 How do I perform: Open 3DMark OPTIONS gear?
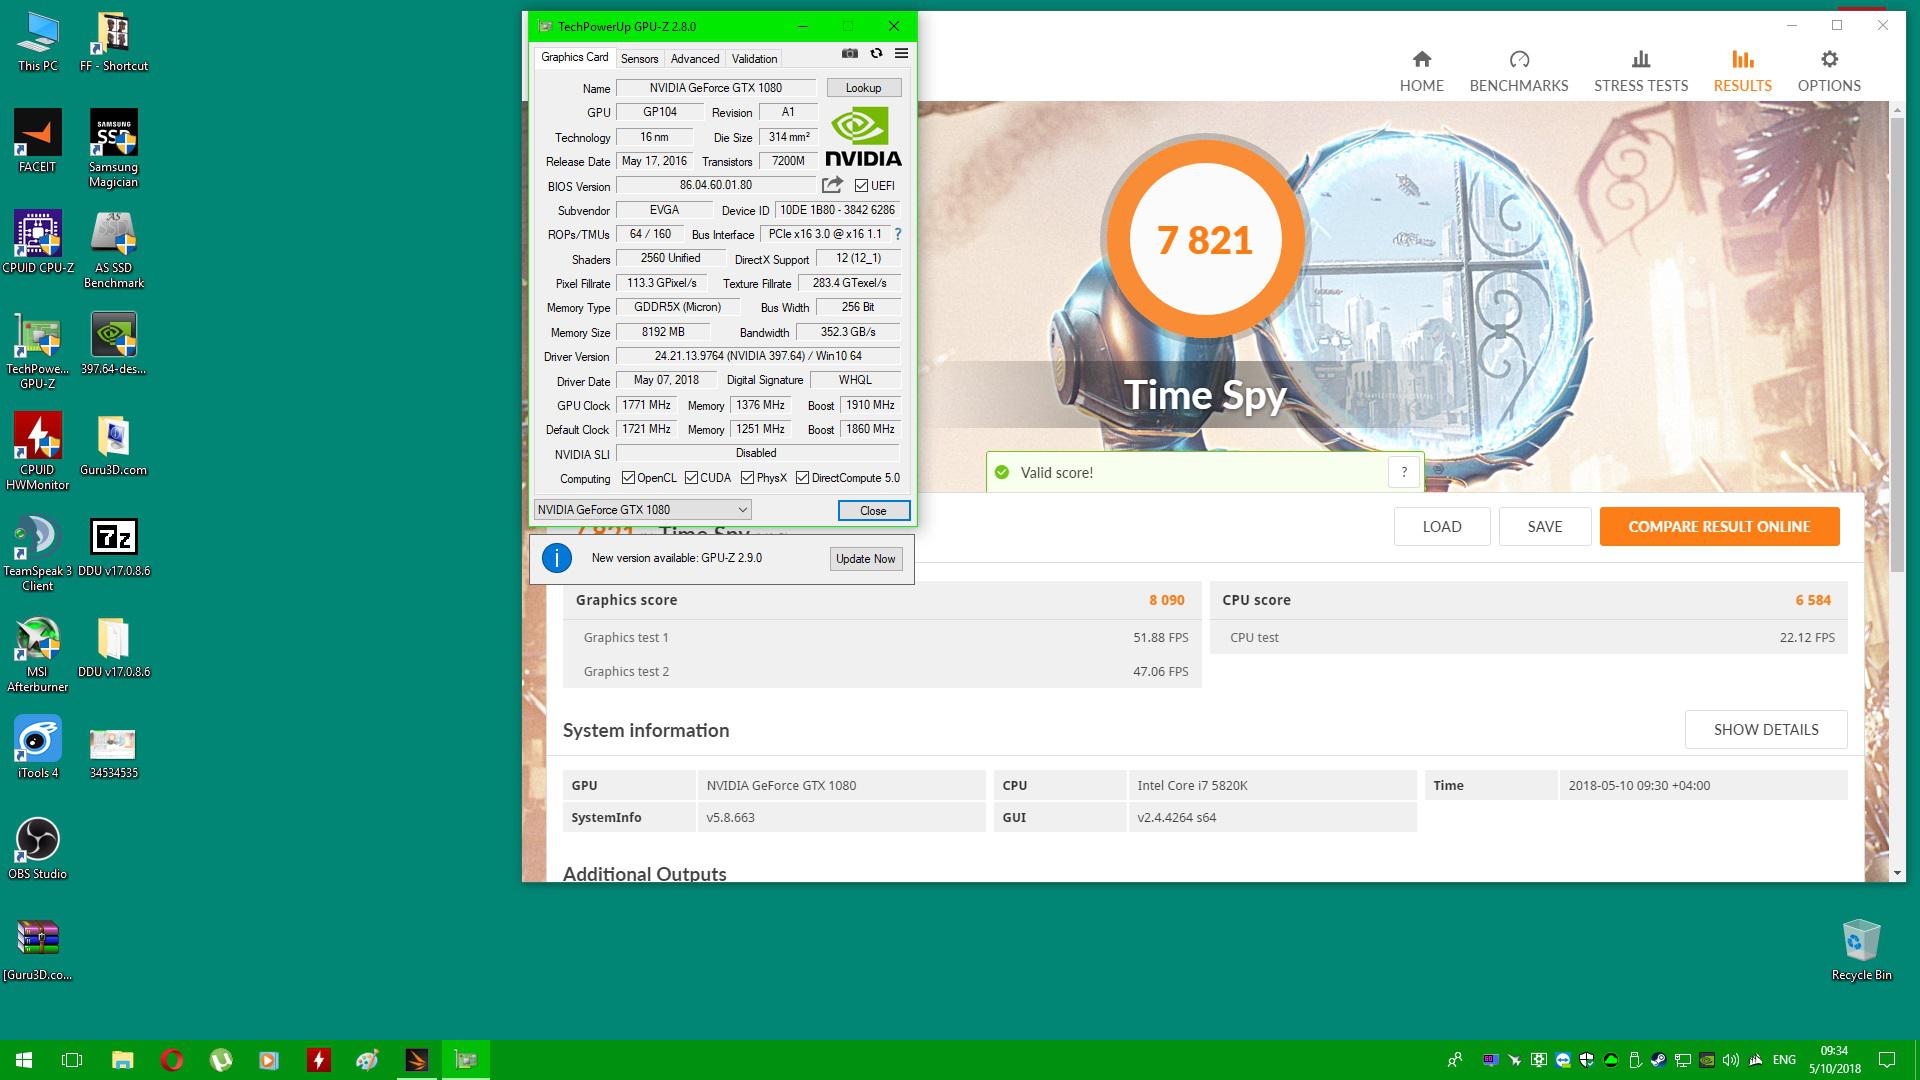(1829, 72)
